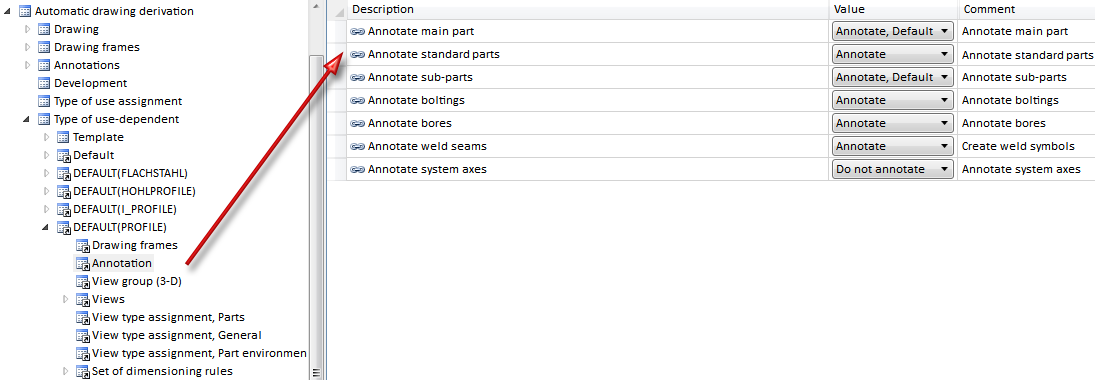Expand the Annotations tree node

(28, 65)
